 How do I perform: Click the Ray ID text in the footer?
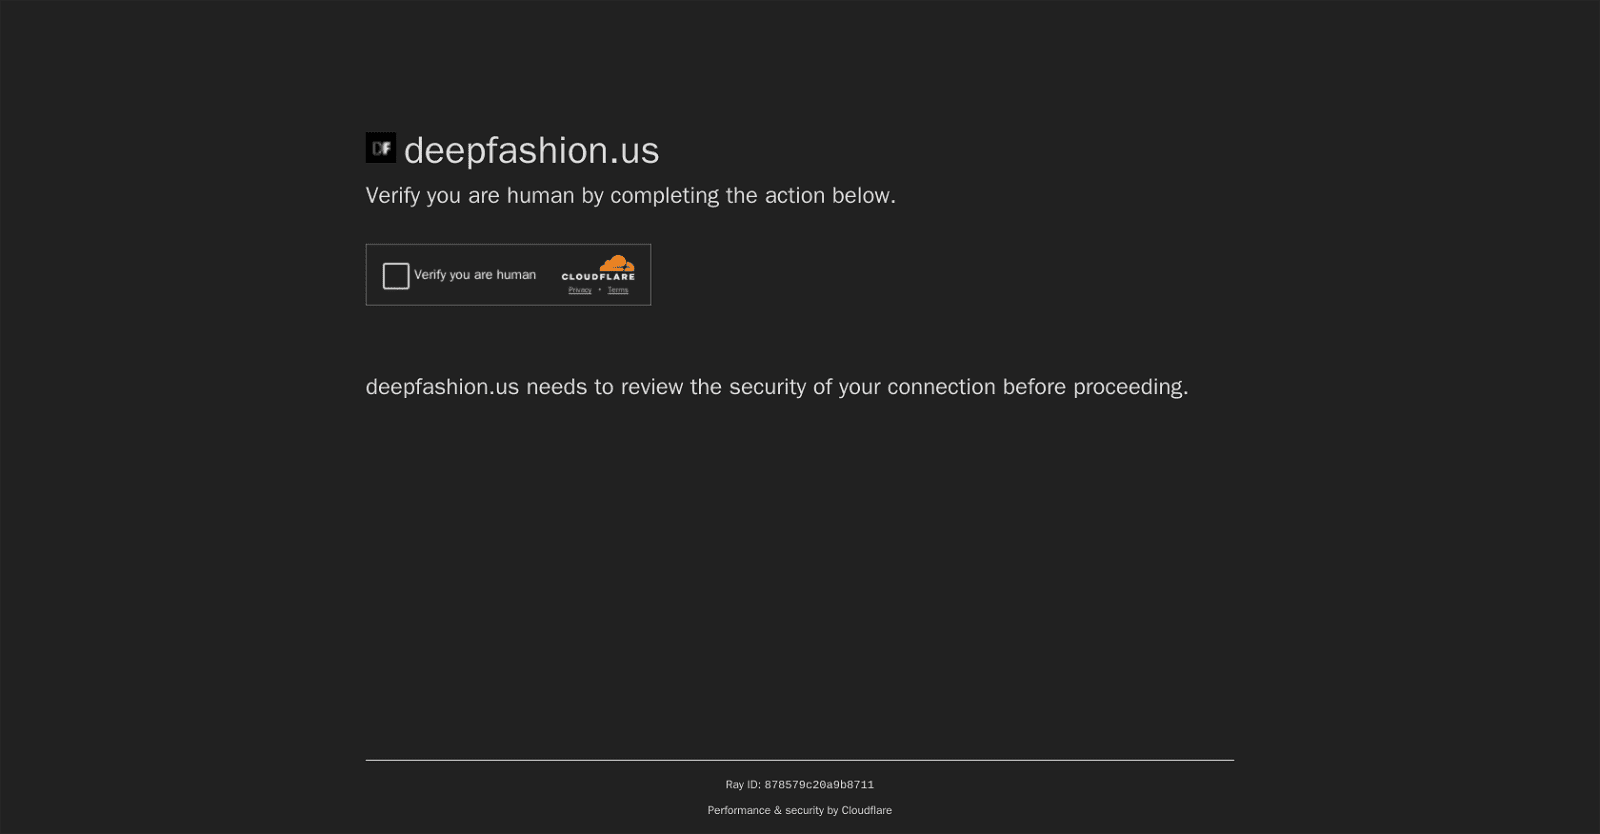point(800,784)
